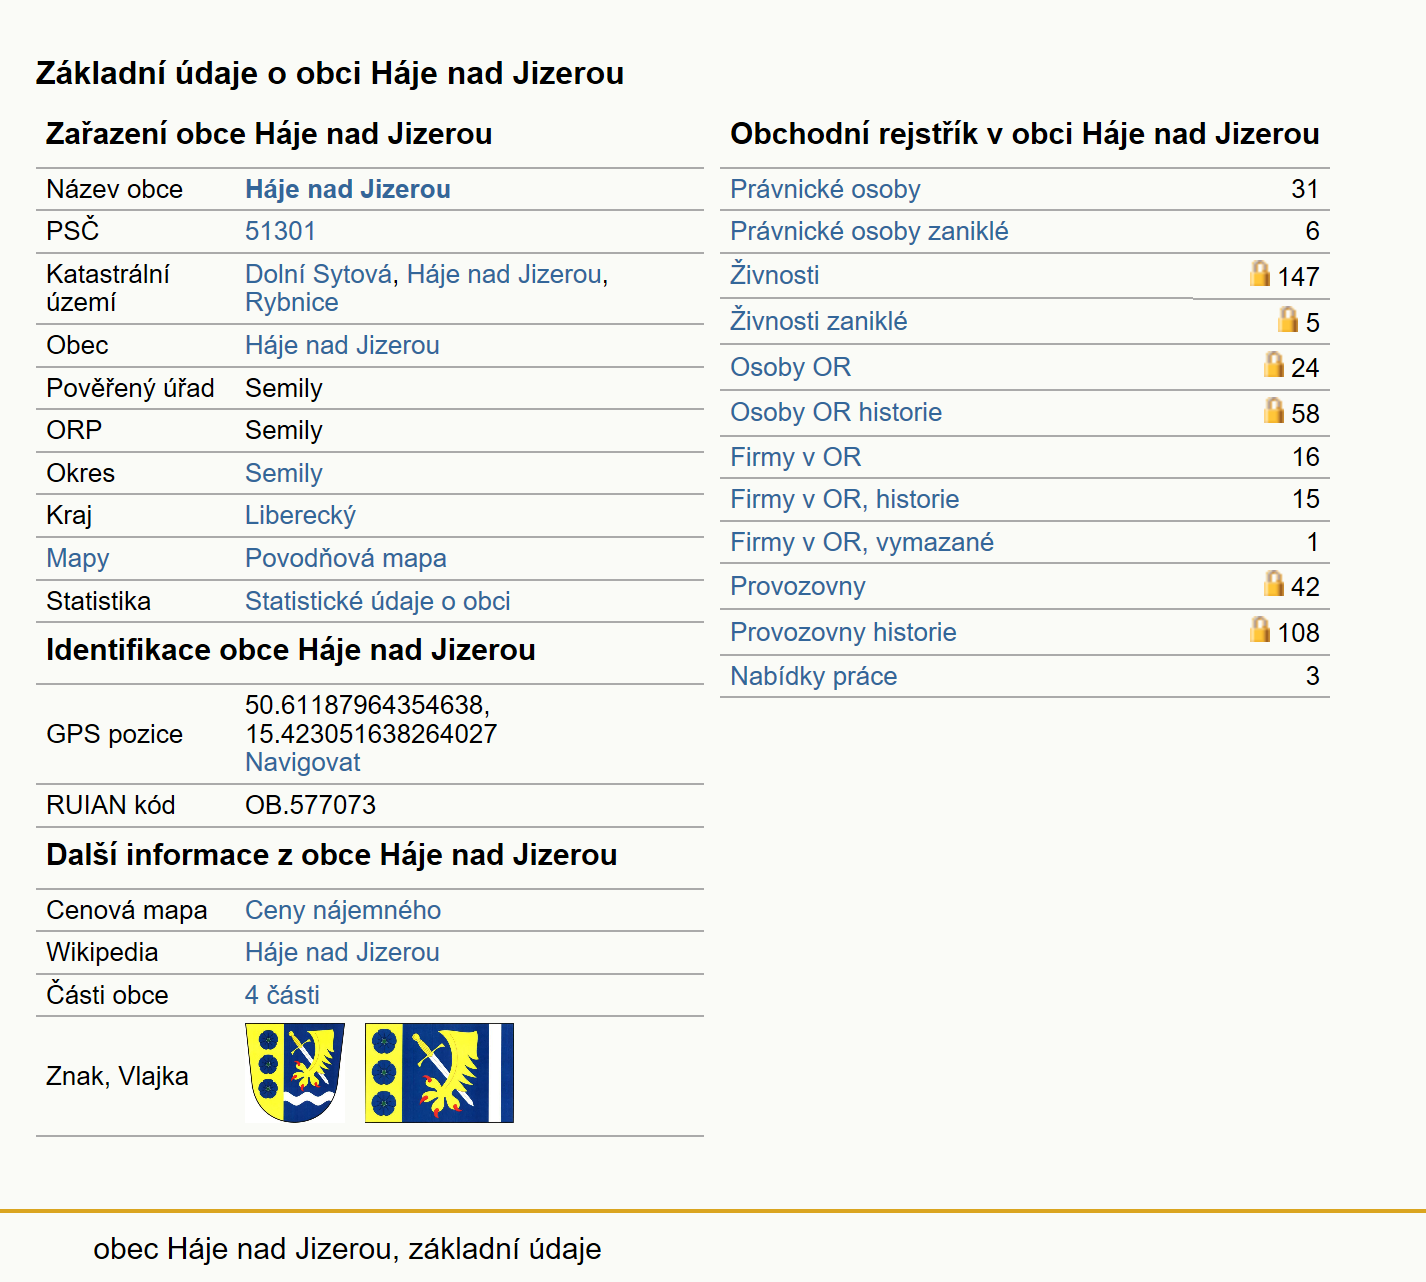Open Nabídky práce link
The image size is (1426, 1282).
(x=813, y=676)
